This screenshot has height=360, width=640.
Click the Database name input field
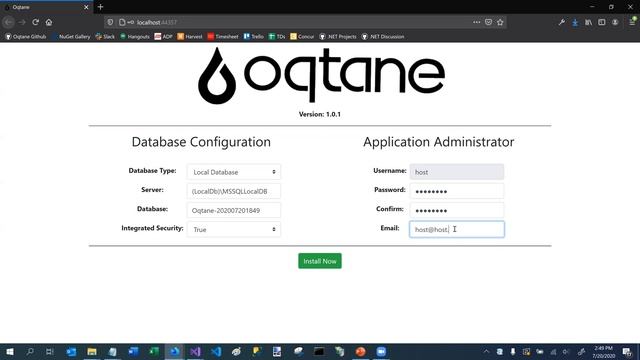click(x=234, y=210)
